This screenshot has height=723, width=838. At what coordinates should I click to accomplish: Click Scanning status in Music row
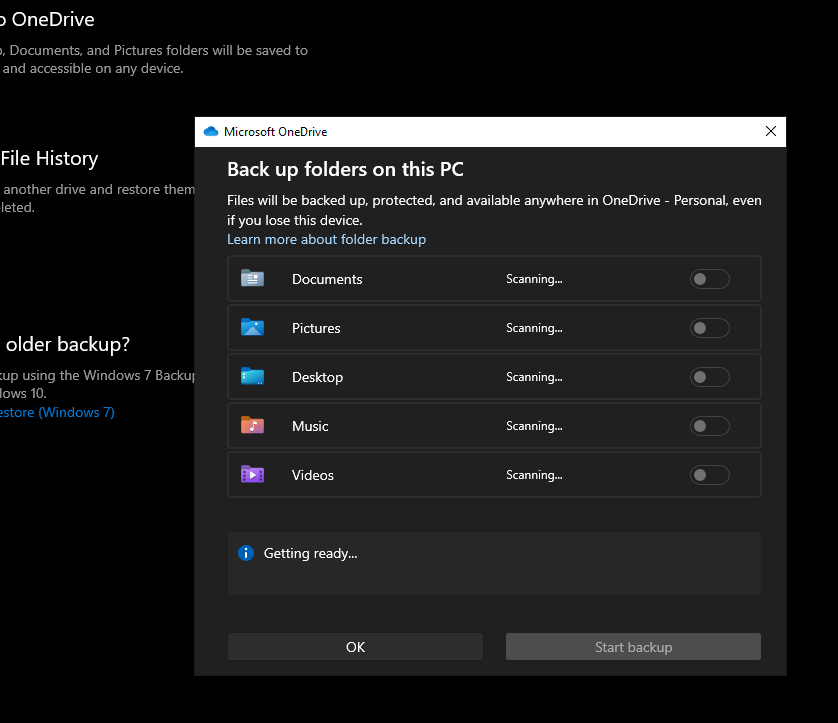534,426
